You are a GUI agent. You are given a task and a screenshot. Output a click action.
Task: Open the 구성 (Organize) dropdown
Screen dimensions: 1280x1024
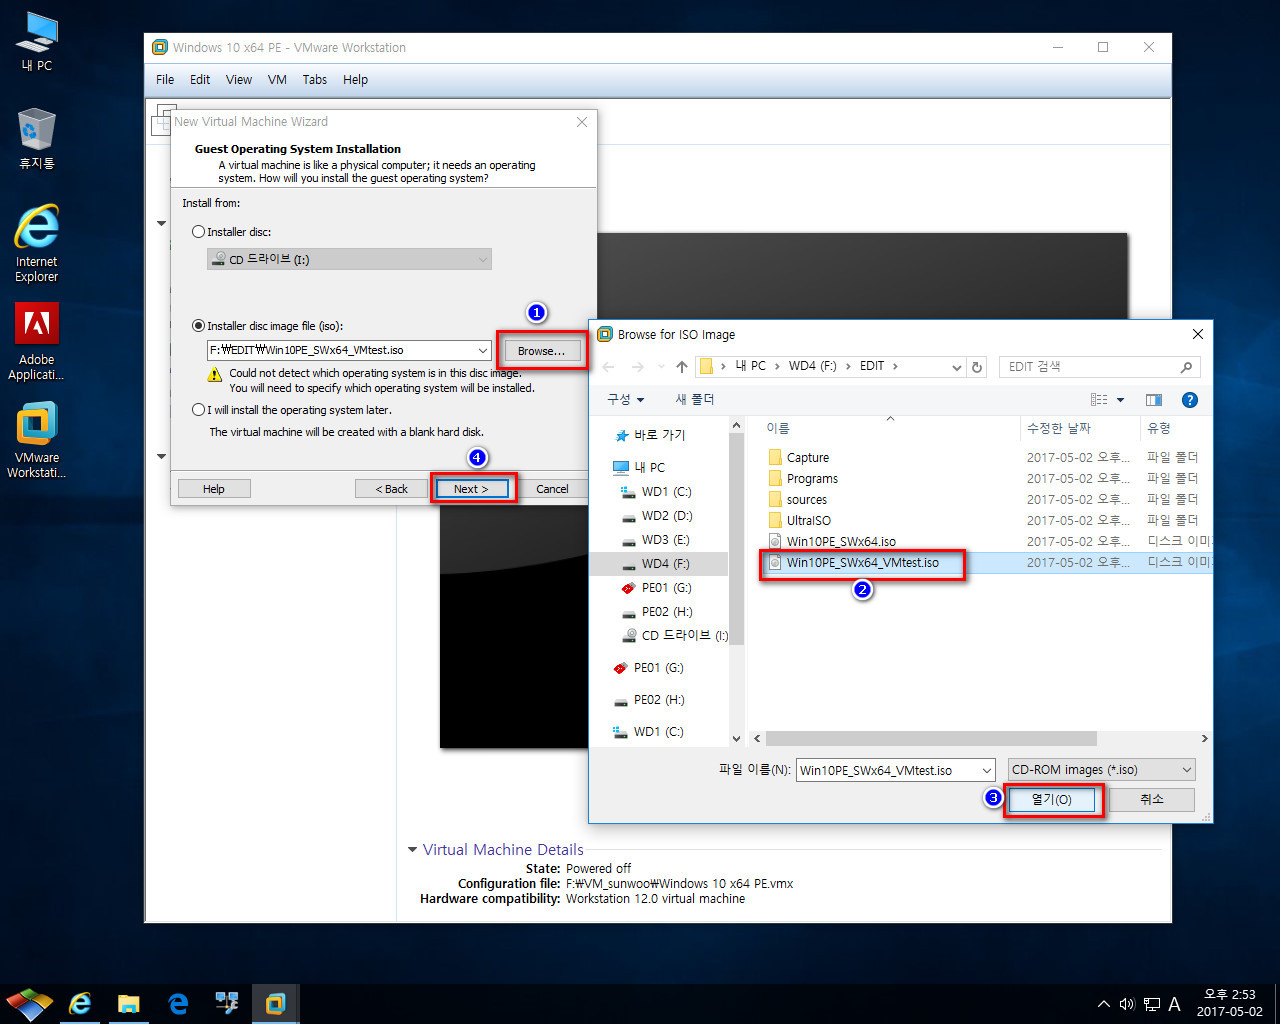click(x=626, y=400)
